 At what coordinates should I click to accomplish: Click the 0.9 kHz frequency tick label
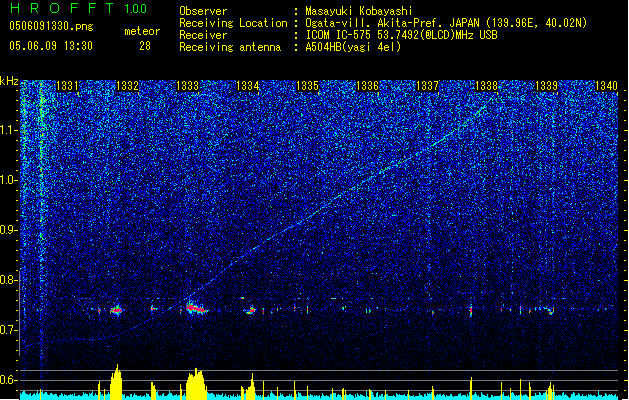pyautogui.click(x=8, y=230)
